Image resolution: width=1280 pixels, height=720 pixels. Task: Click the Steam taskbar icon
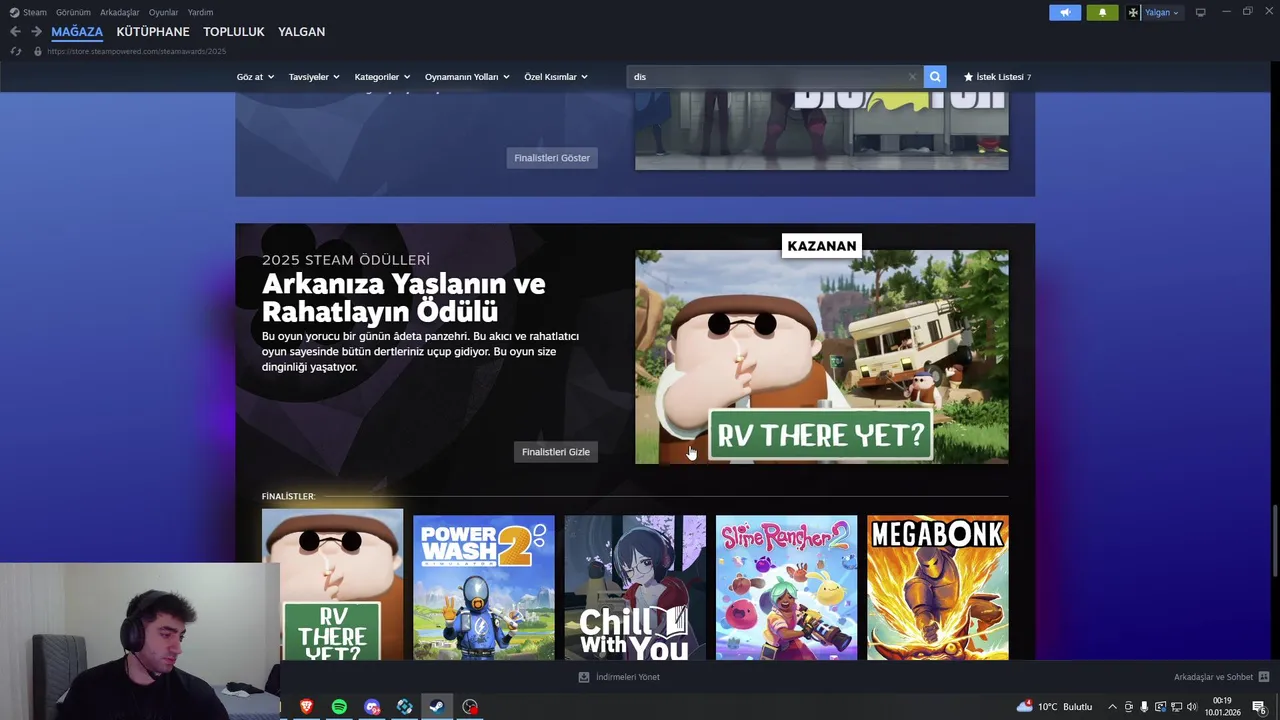[437, 707]
